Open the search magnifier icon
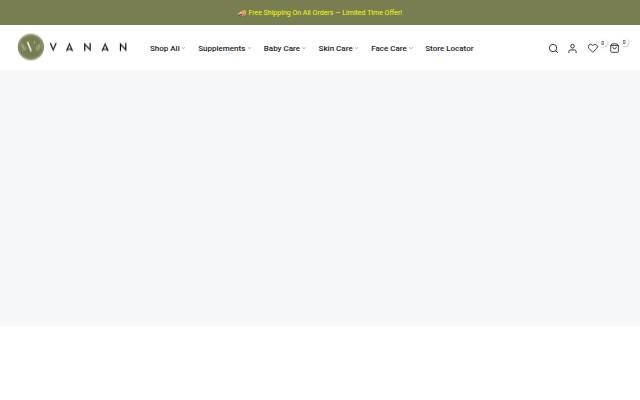640x400 pixels. pos(553,49)
